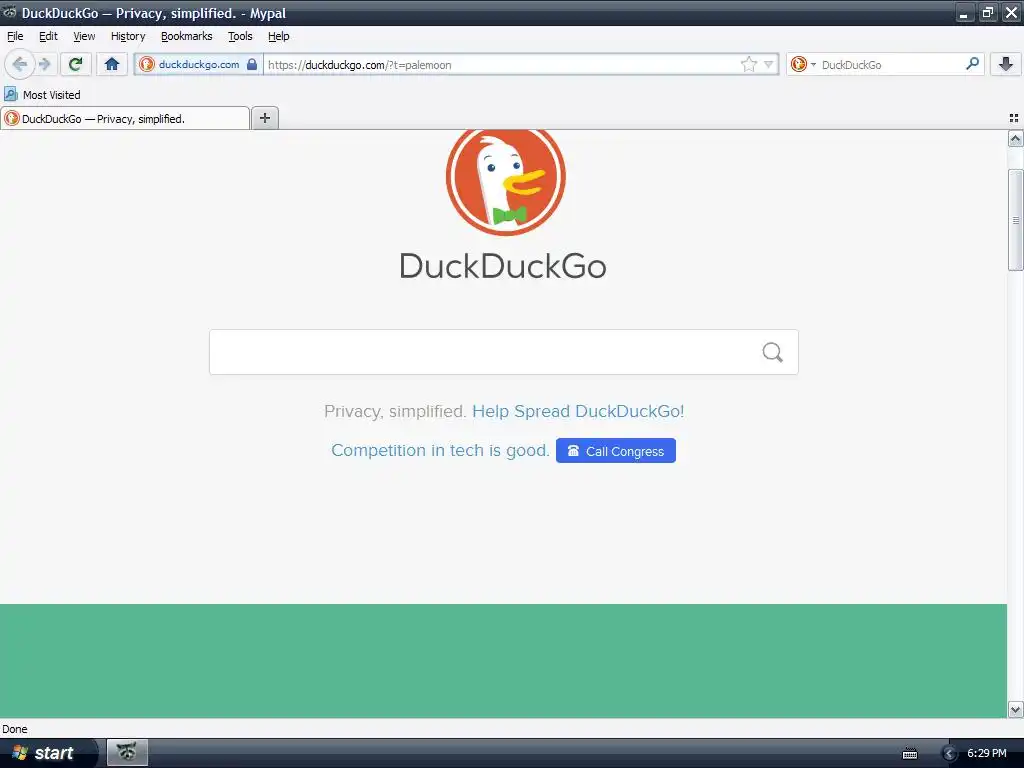The width and height of the screenshot is (1024, 768).
Task: Click the vertical scrollbar thumb
Action: point(1015,219)
